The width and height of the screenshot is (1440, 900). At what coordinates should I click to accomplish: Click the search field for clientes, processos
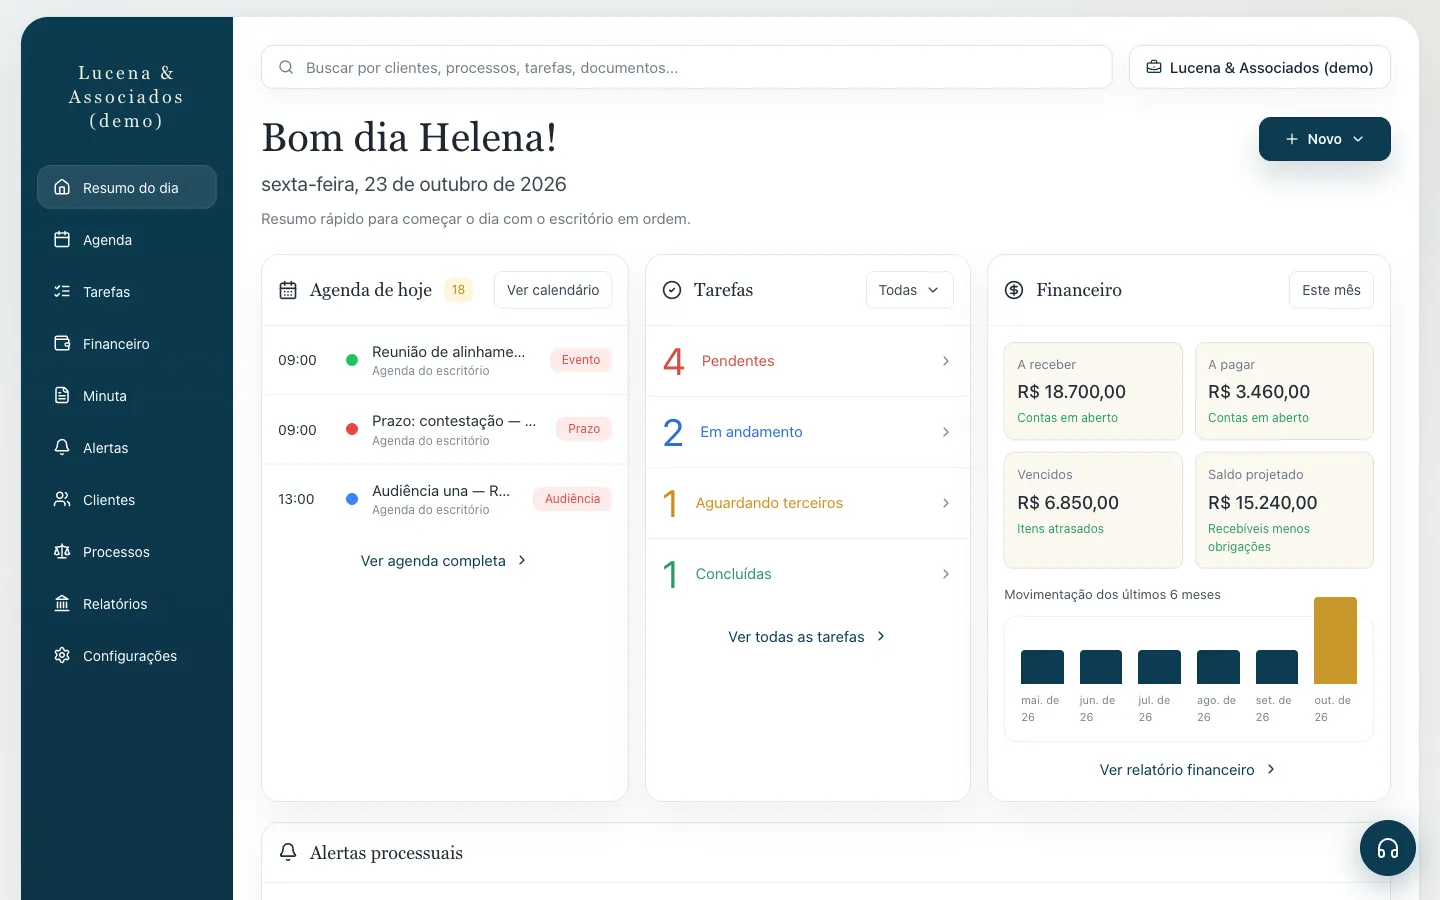pyautogui.click(x=686, y=68)
